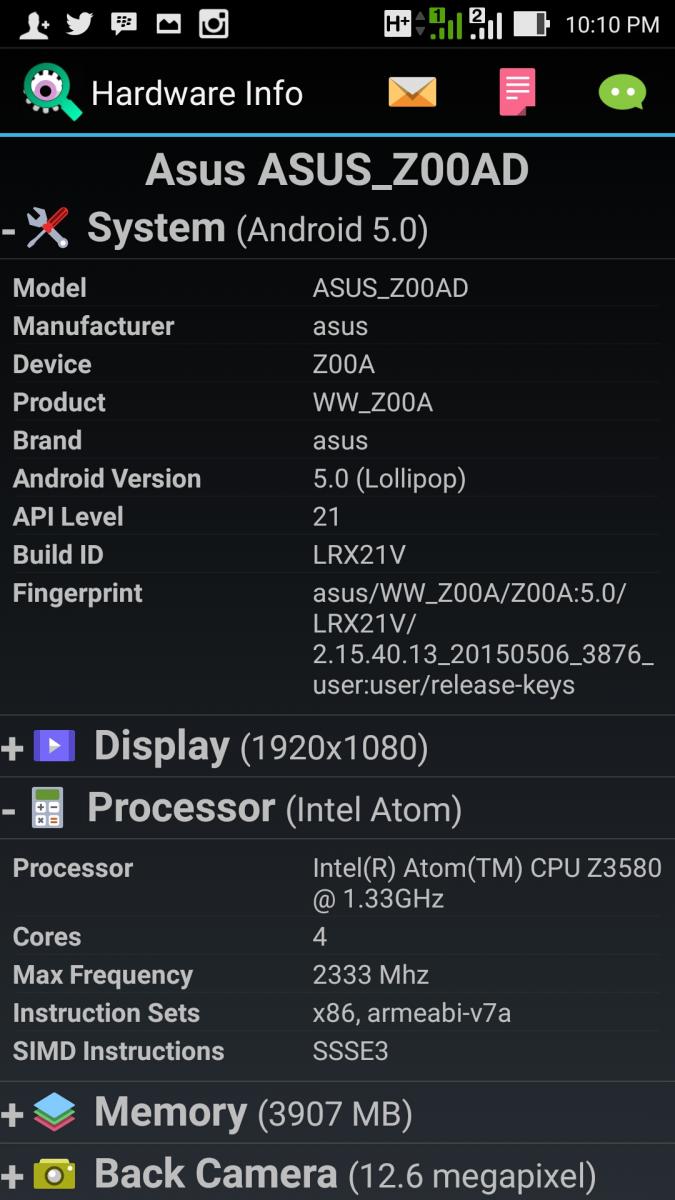The height and width of the screenshot is (1200, 675).
Task: Tap the Back Camera icon
Action: 54,1174
